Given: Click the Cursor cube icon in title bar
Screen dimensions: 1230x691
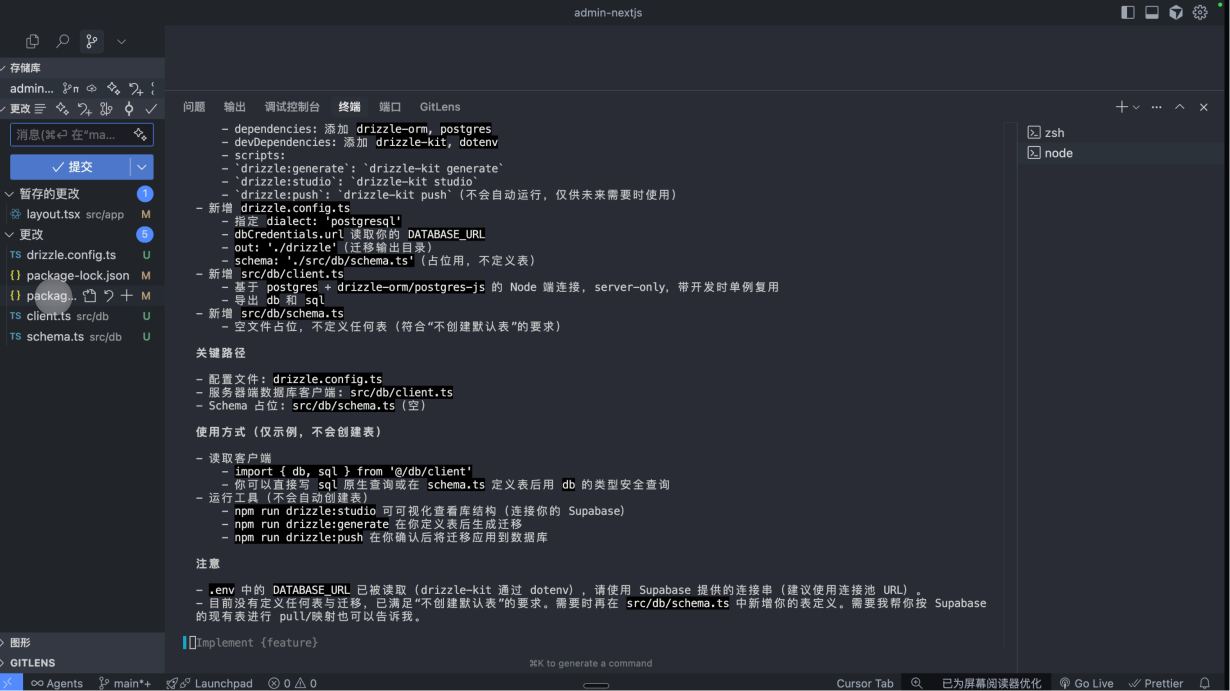Looking at the screenshot, I should tap(1176, 13).
